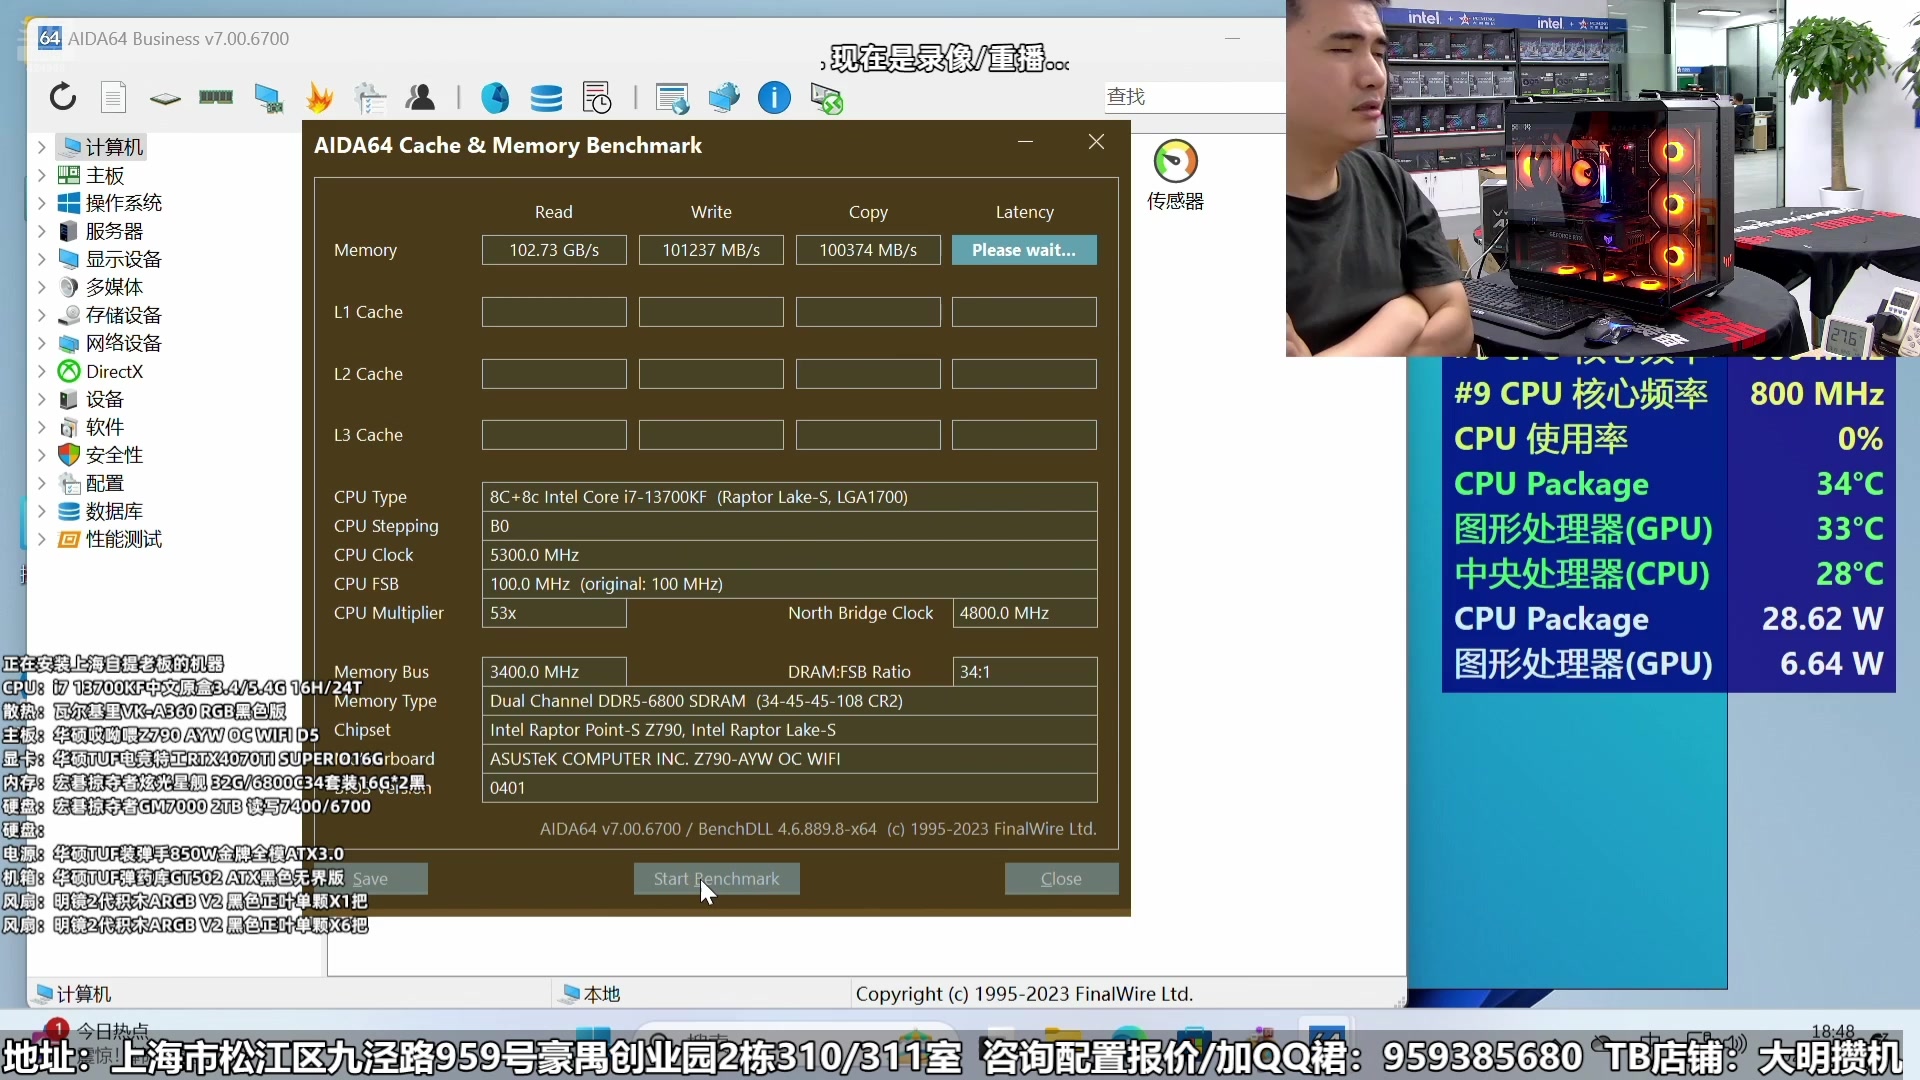Minimize the Cache & Memory Benchmark dialog
Image resolution: width=1920 pixels, height=1080 pixels.
pyautogui.click(x=1025, y=142)
